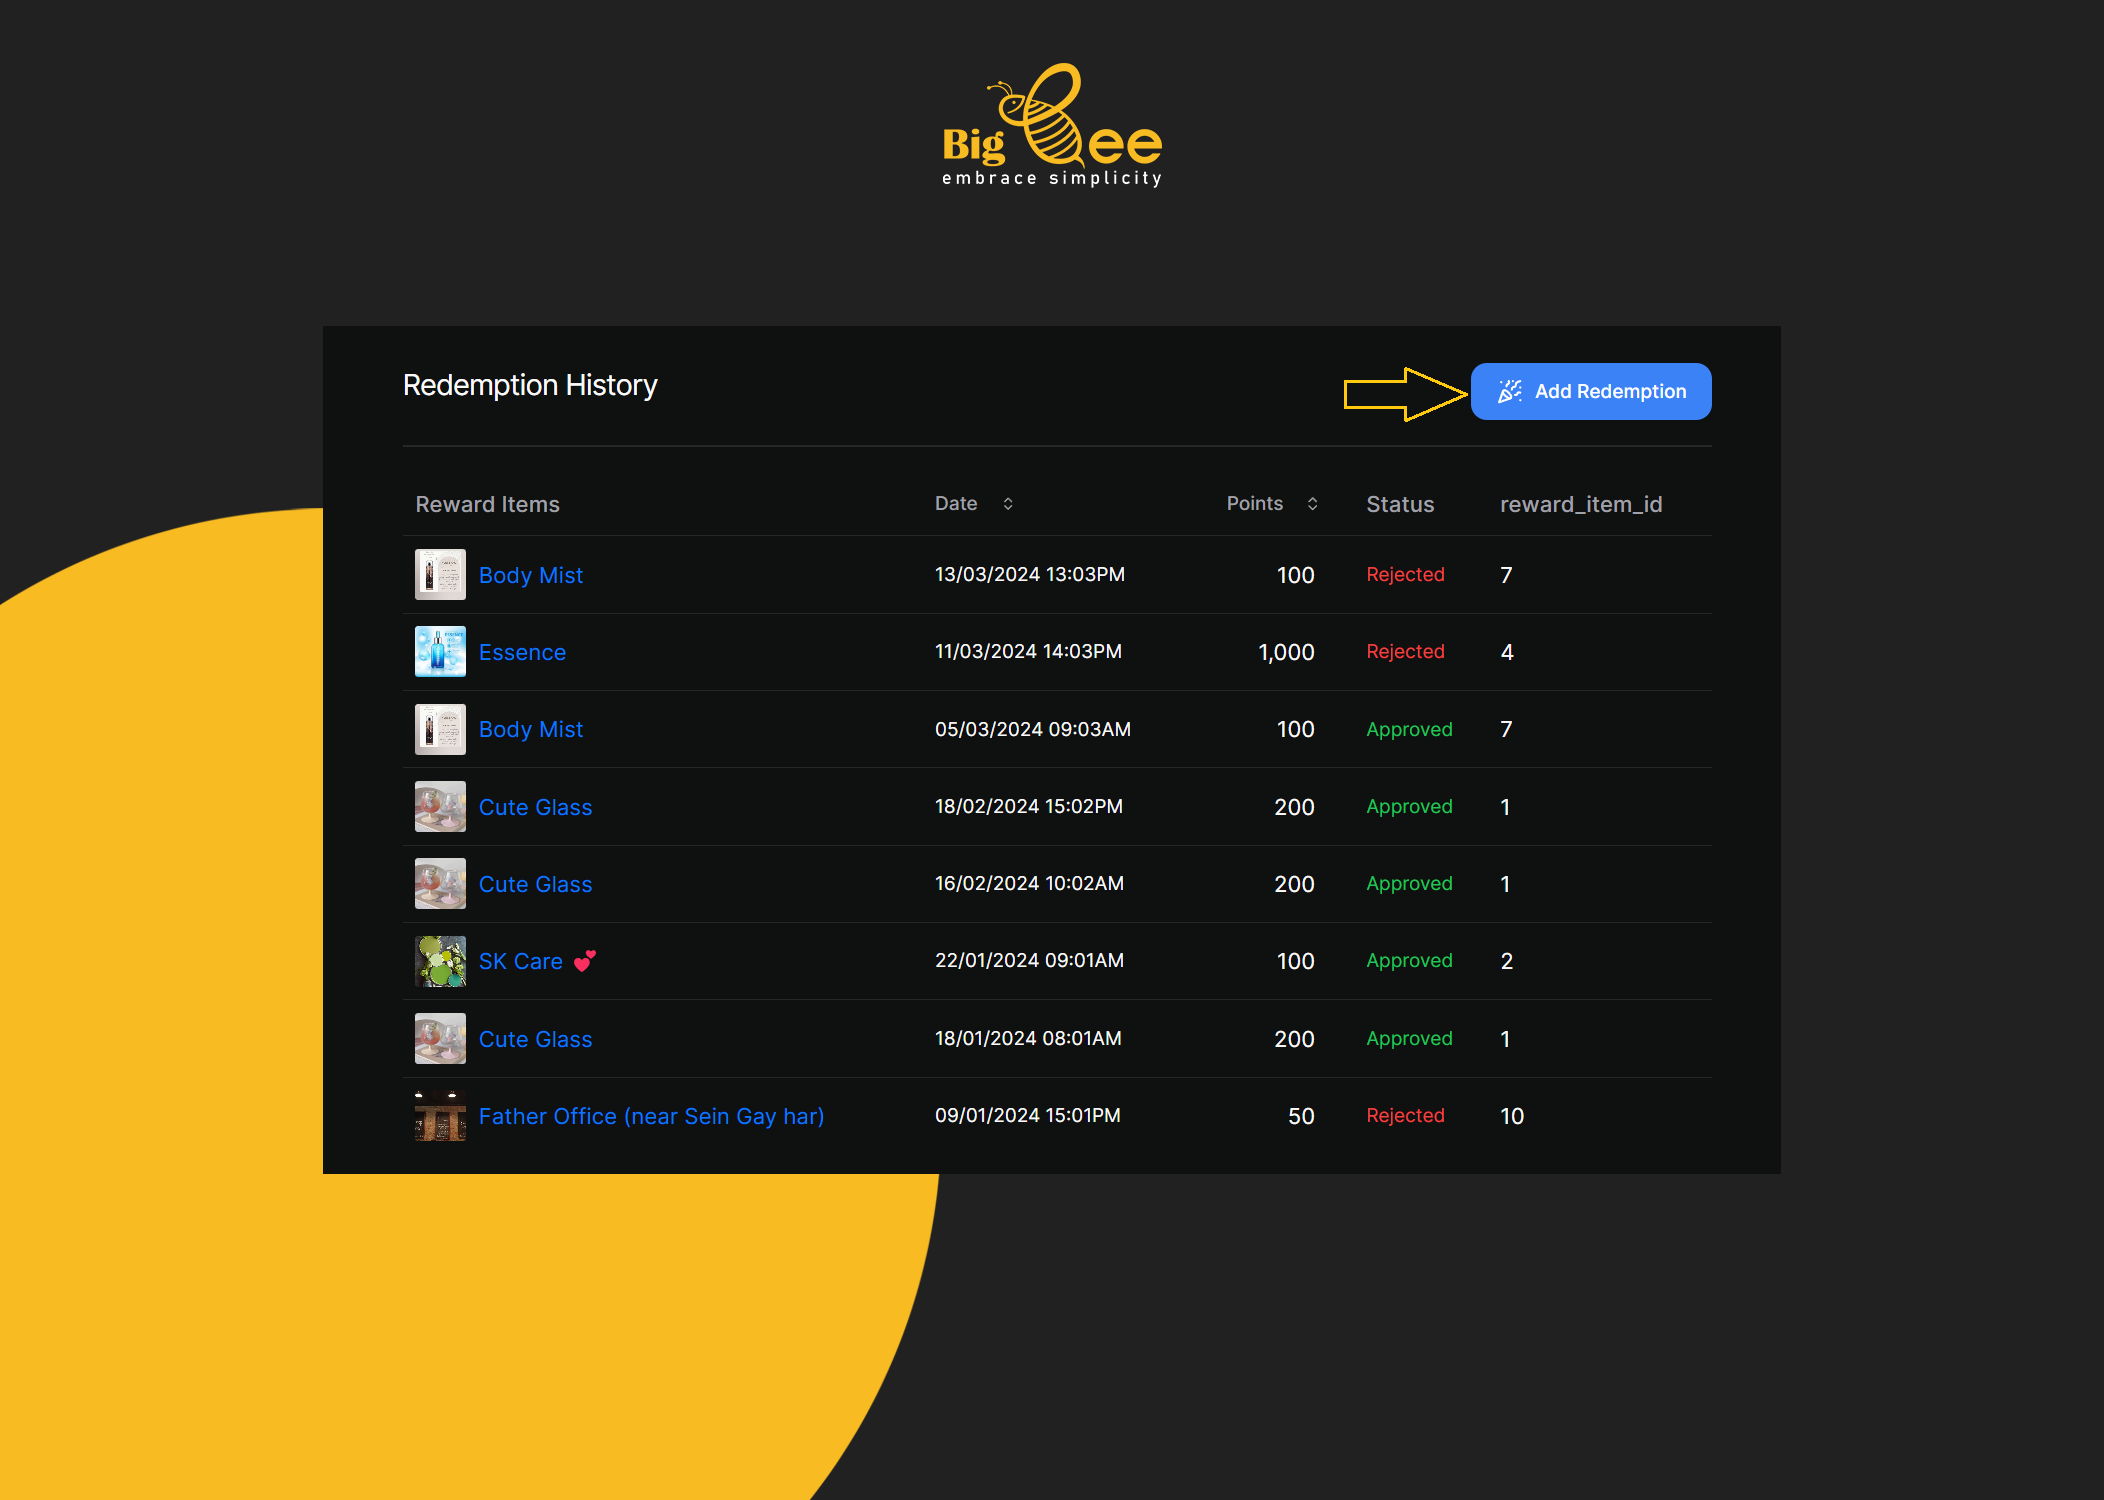Click Rejected status in 13/03/2024 row
This screenshot has width=2104, height=1500.
coord(1405,574)
